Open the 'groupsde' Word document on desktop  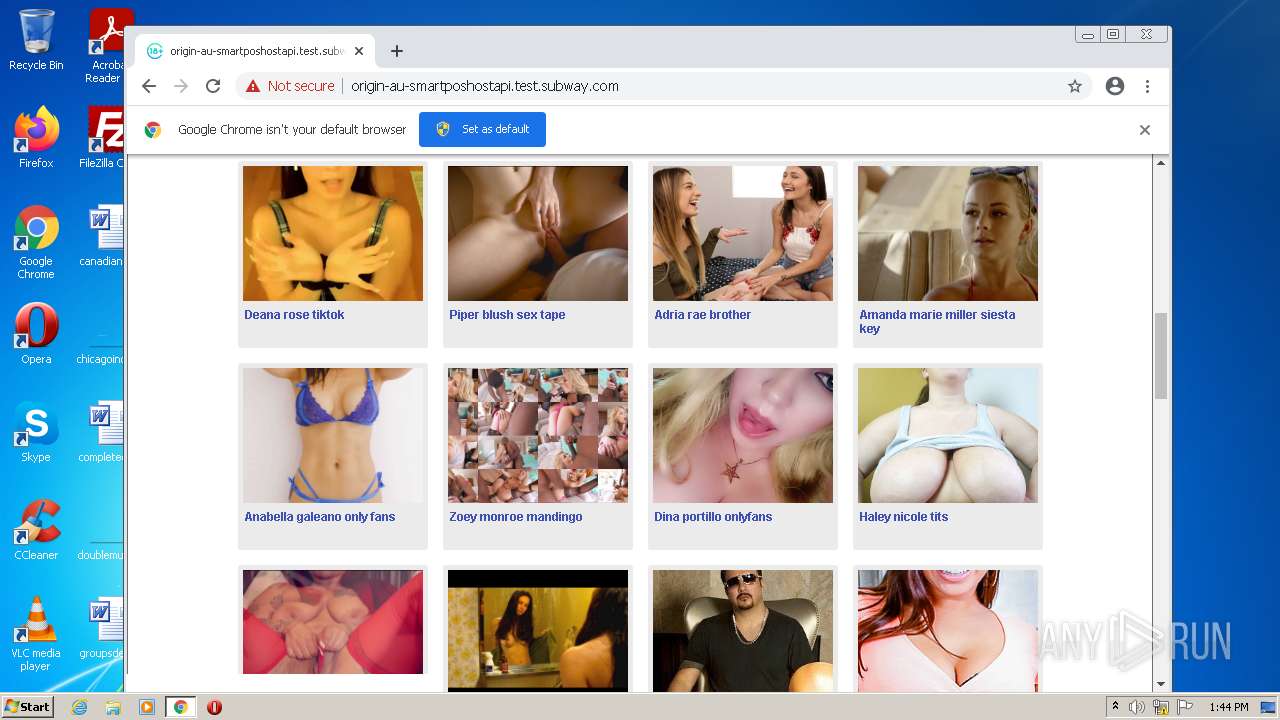pos(104,628)
